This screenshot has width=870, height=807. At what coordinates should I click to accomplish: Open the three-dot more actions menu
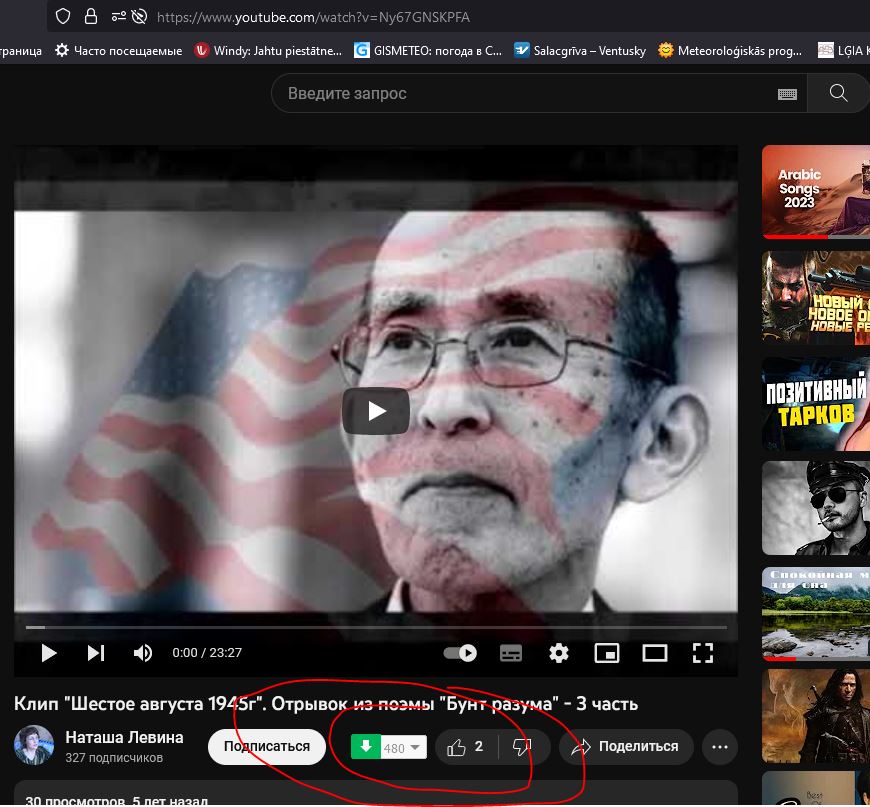(720, 747)
